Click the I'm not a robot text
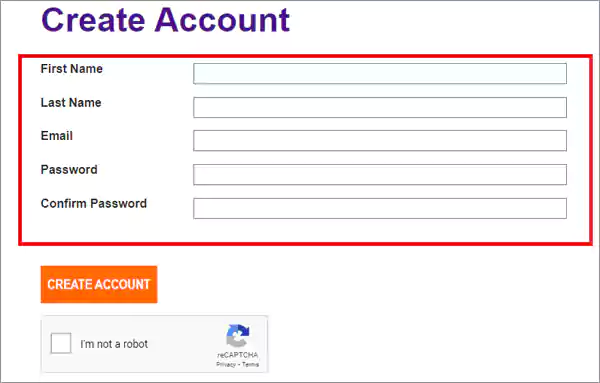Screen dimensions: 600x383 click(x=114, y=344)
